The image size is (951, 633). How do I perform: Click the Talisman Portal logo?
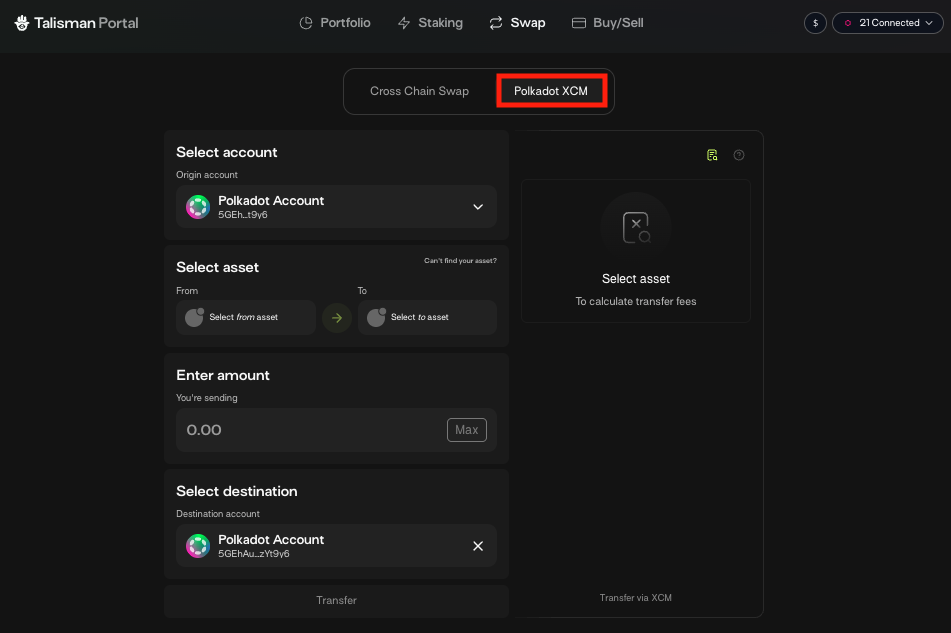76,23
